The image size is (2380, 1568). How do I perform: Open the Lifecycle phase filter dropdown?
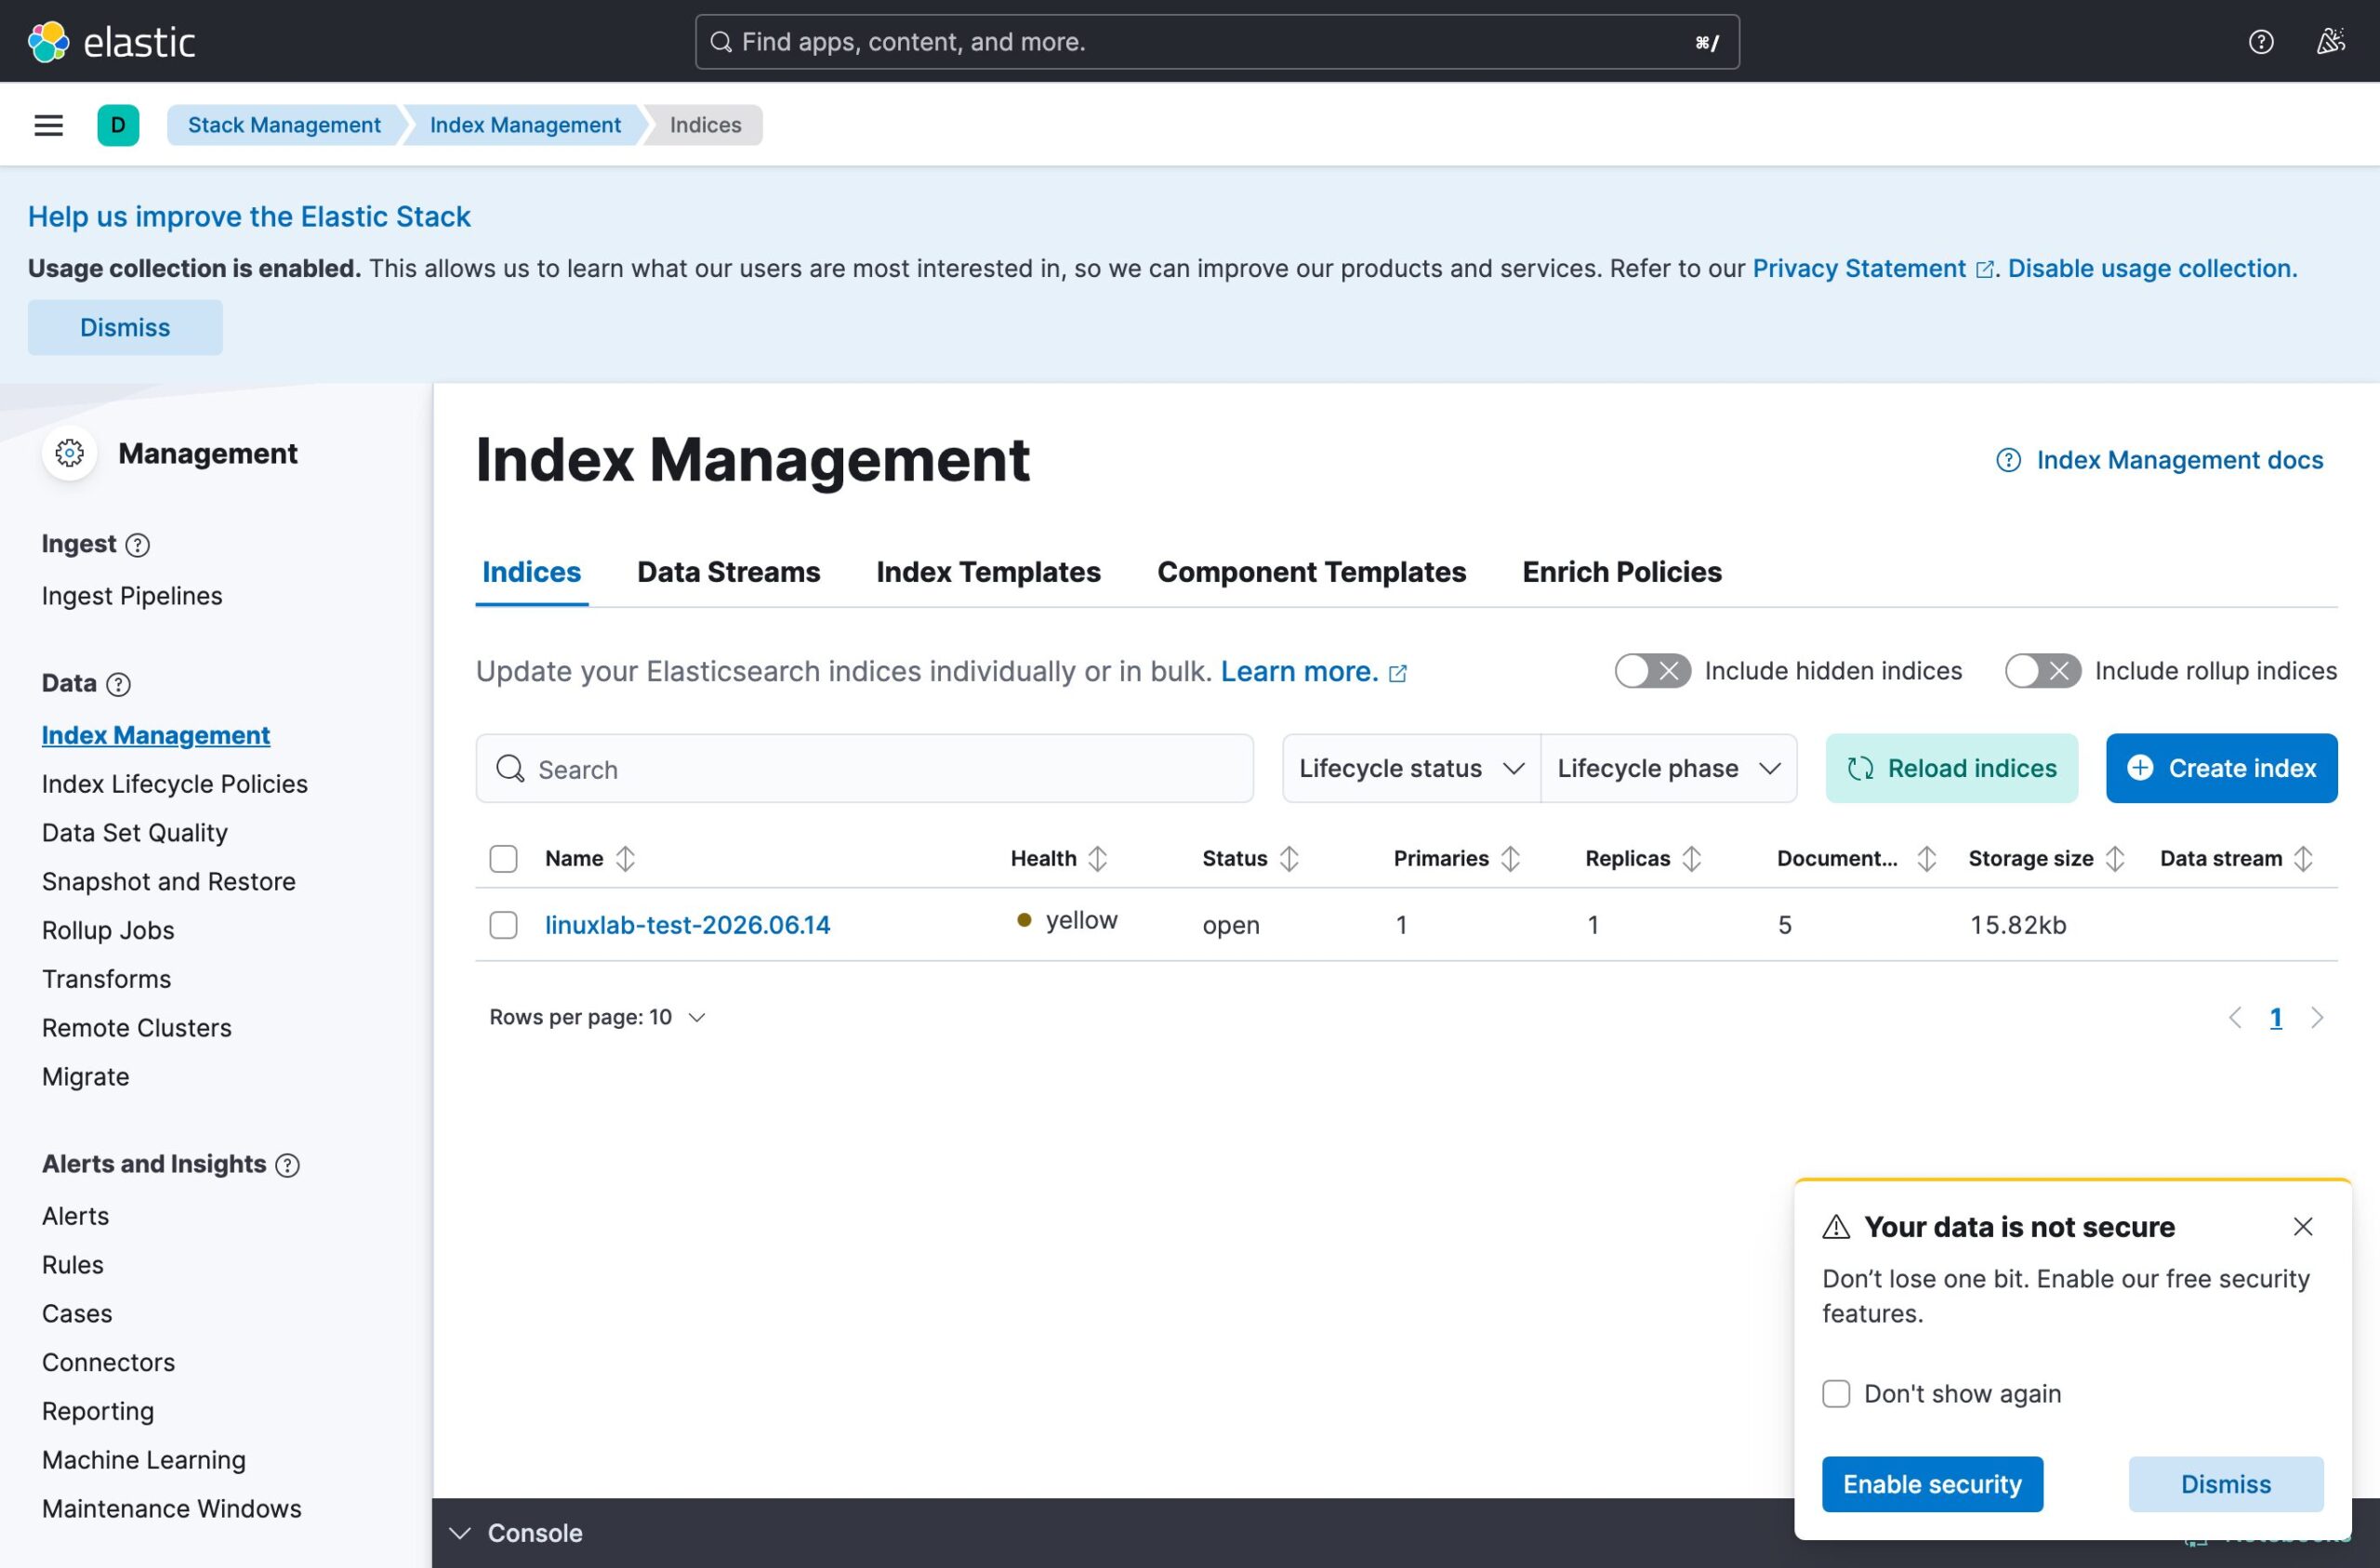coord(1669,768)
